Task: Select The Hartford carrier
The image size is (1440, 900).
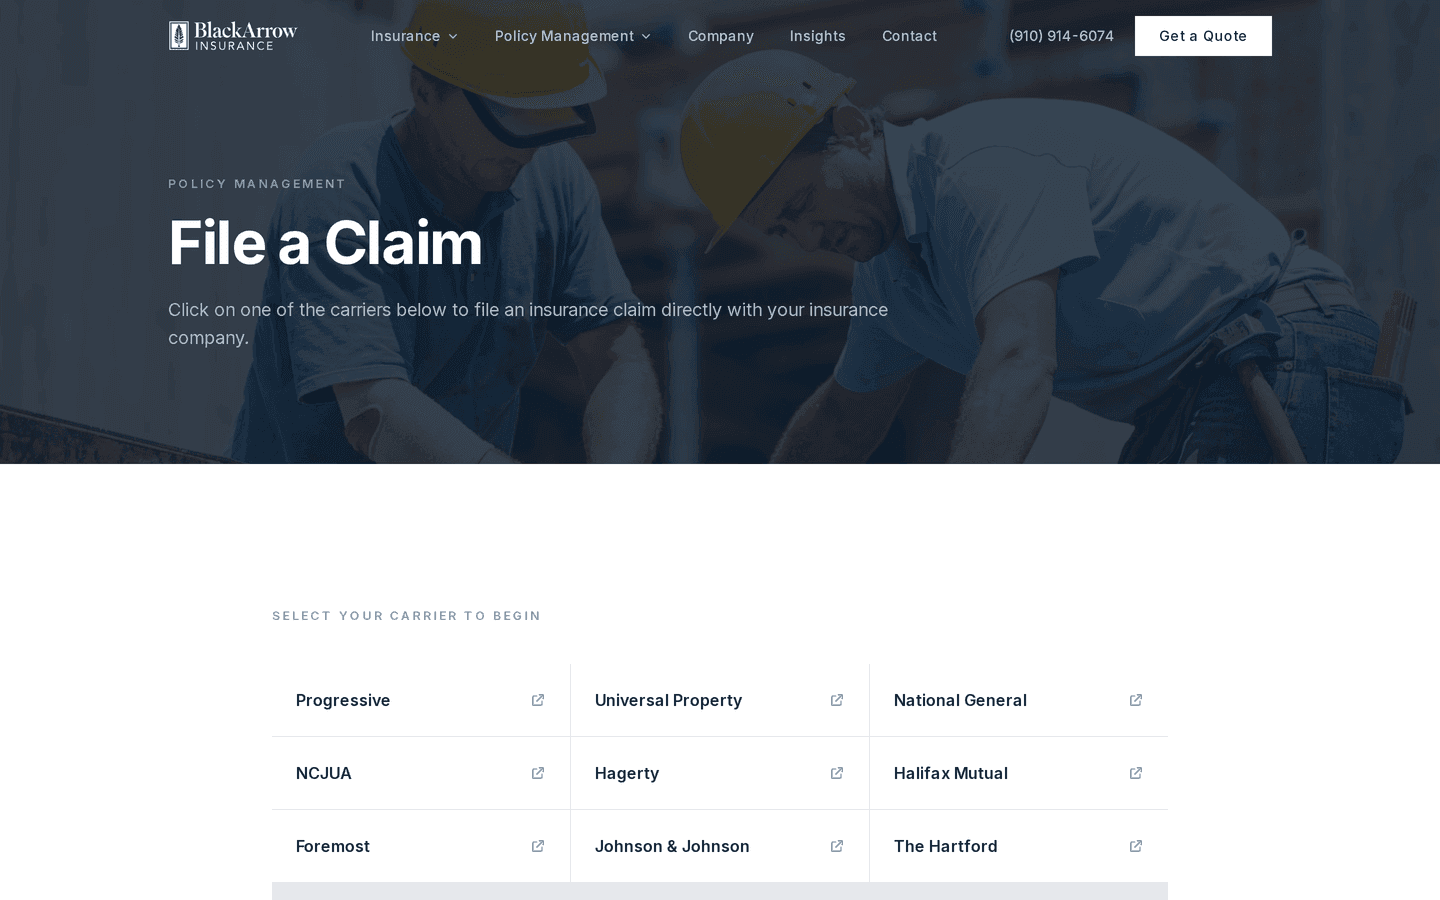Action: pos(1019,846)
